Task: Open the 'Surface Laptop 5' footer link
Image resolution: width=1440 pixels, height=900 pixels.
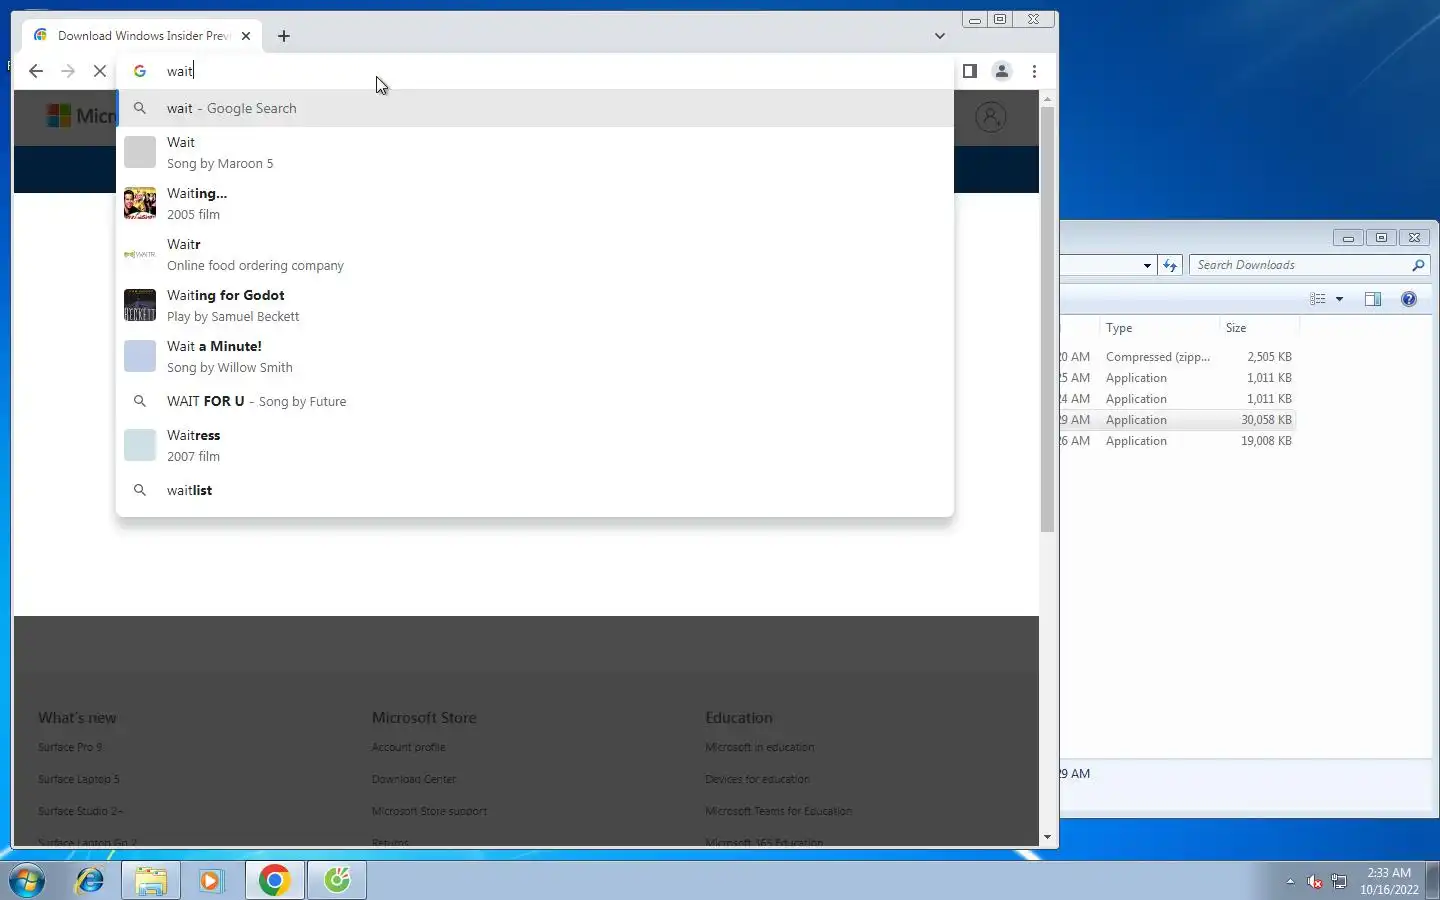Action: click(x=78, y=779)
